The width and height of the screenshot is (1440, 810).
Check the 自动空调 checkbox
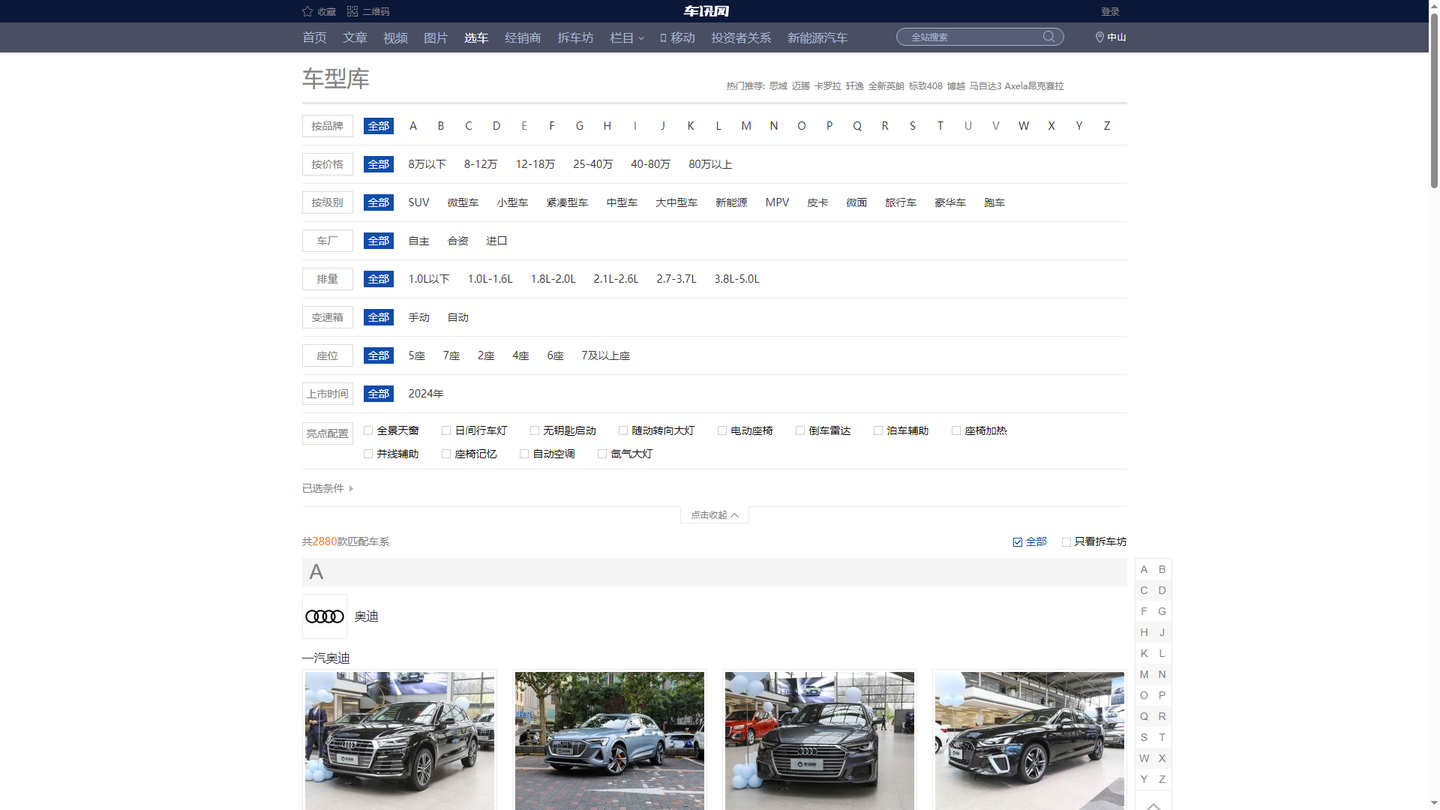524,454
